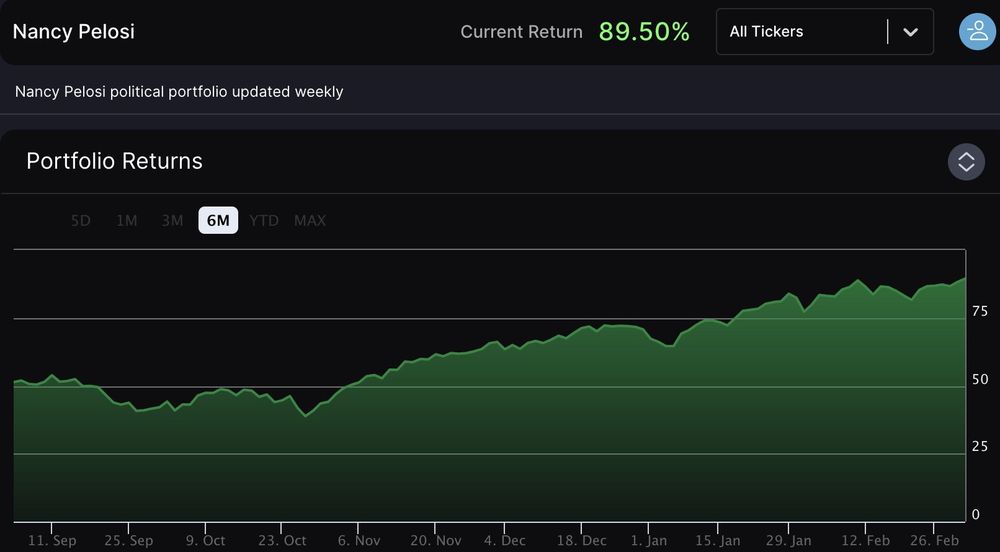The height and width of the screenshot is (552, 1000).
Task: Collapse the Portfolio Returns panel
Action: pyautogui.click(x=966, y=162)
